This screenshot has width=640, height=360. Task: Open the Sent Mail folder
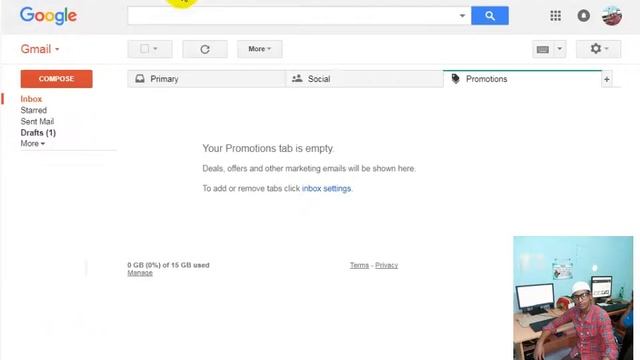(x=37, y=122)
